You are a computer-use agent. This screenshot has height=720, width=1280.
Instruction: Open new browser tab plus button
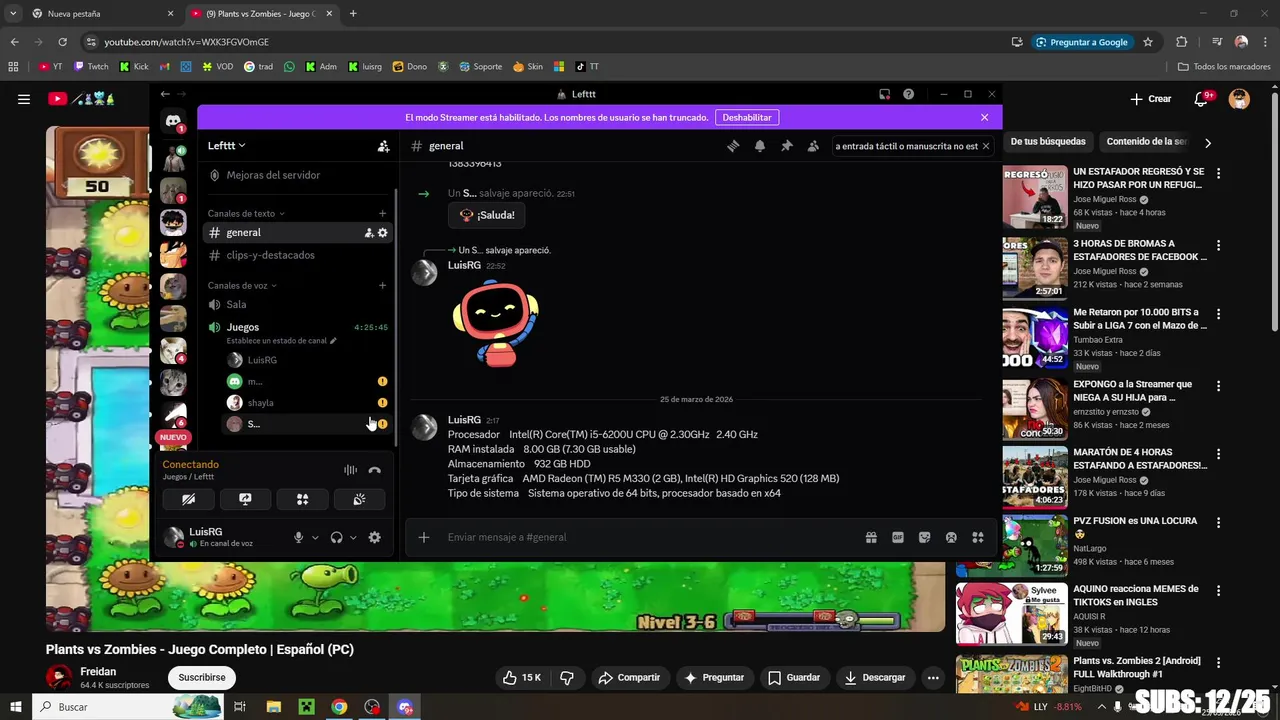click(353, 14)
